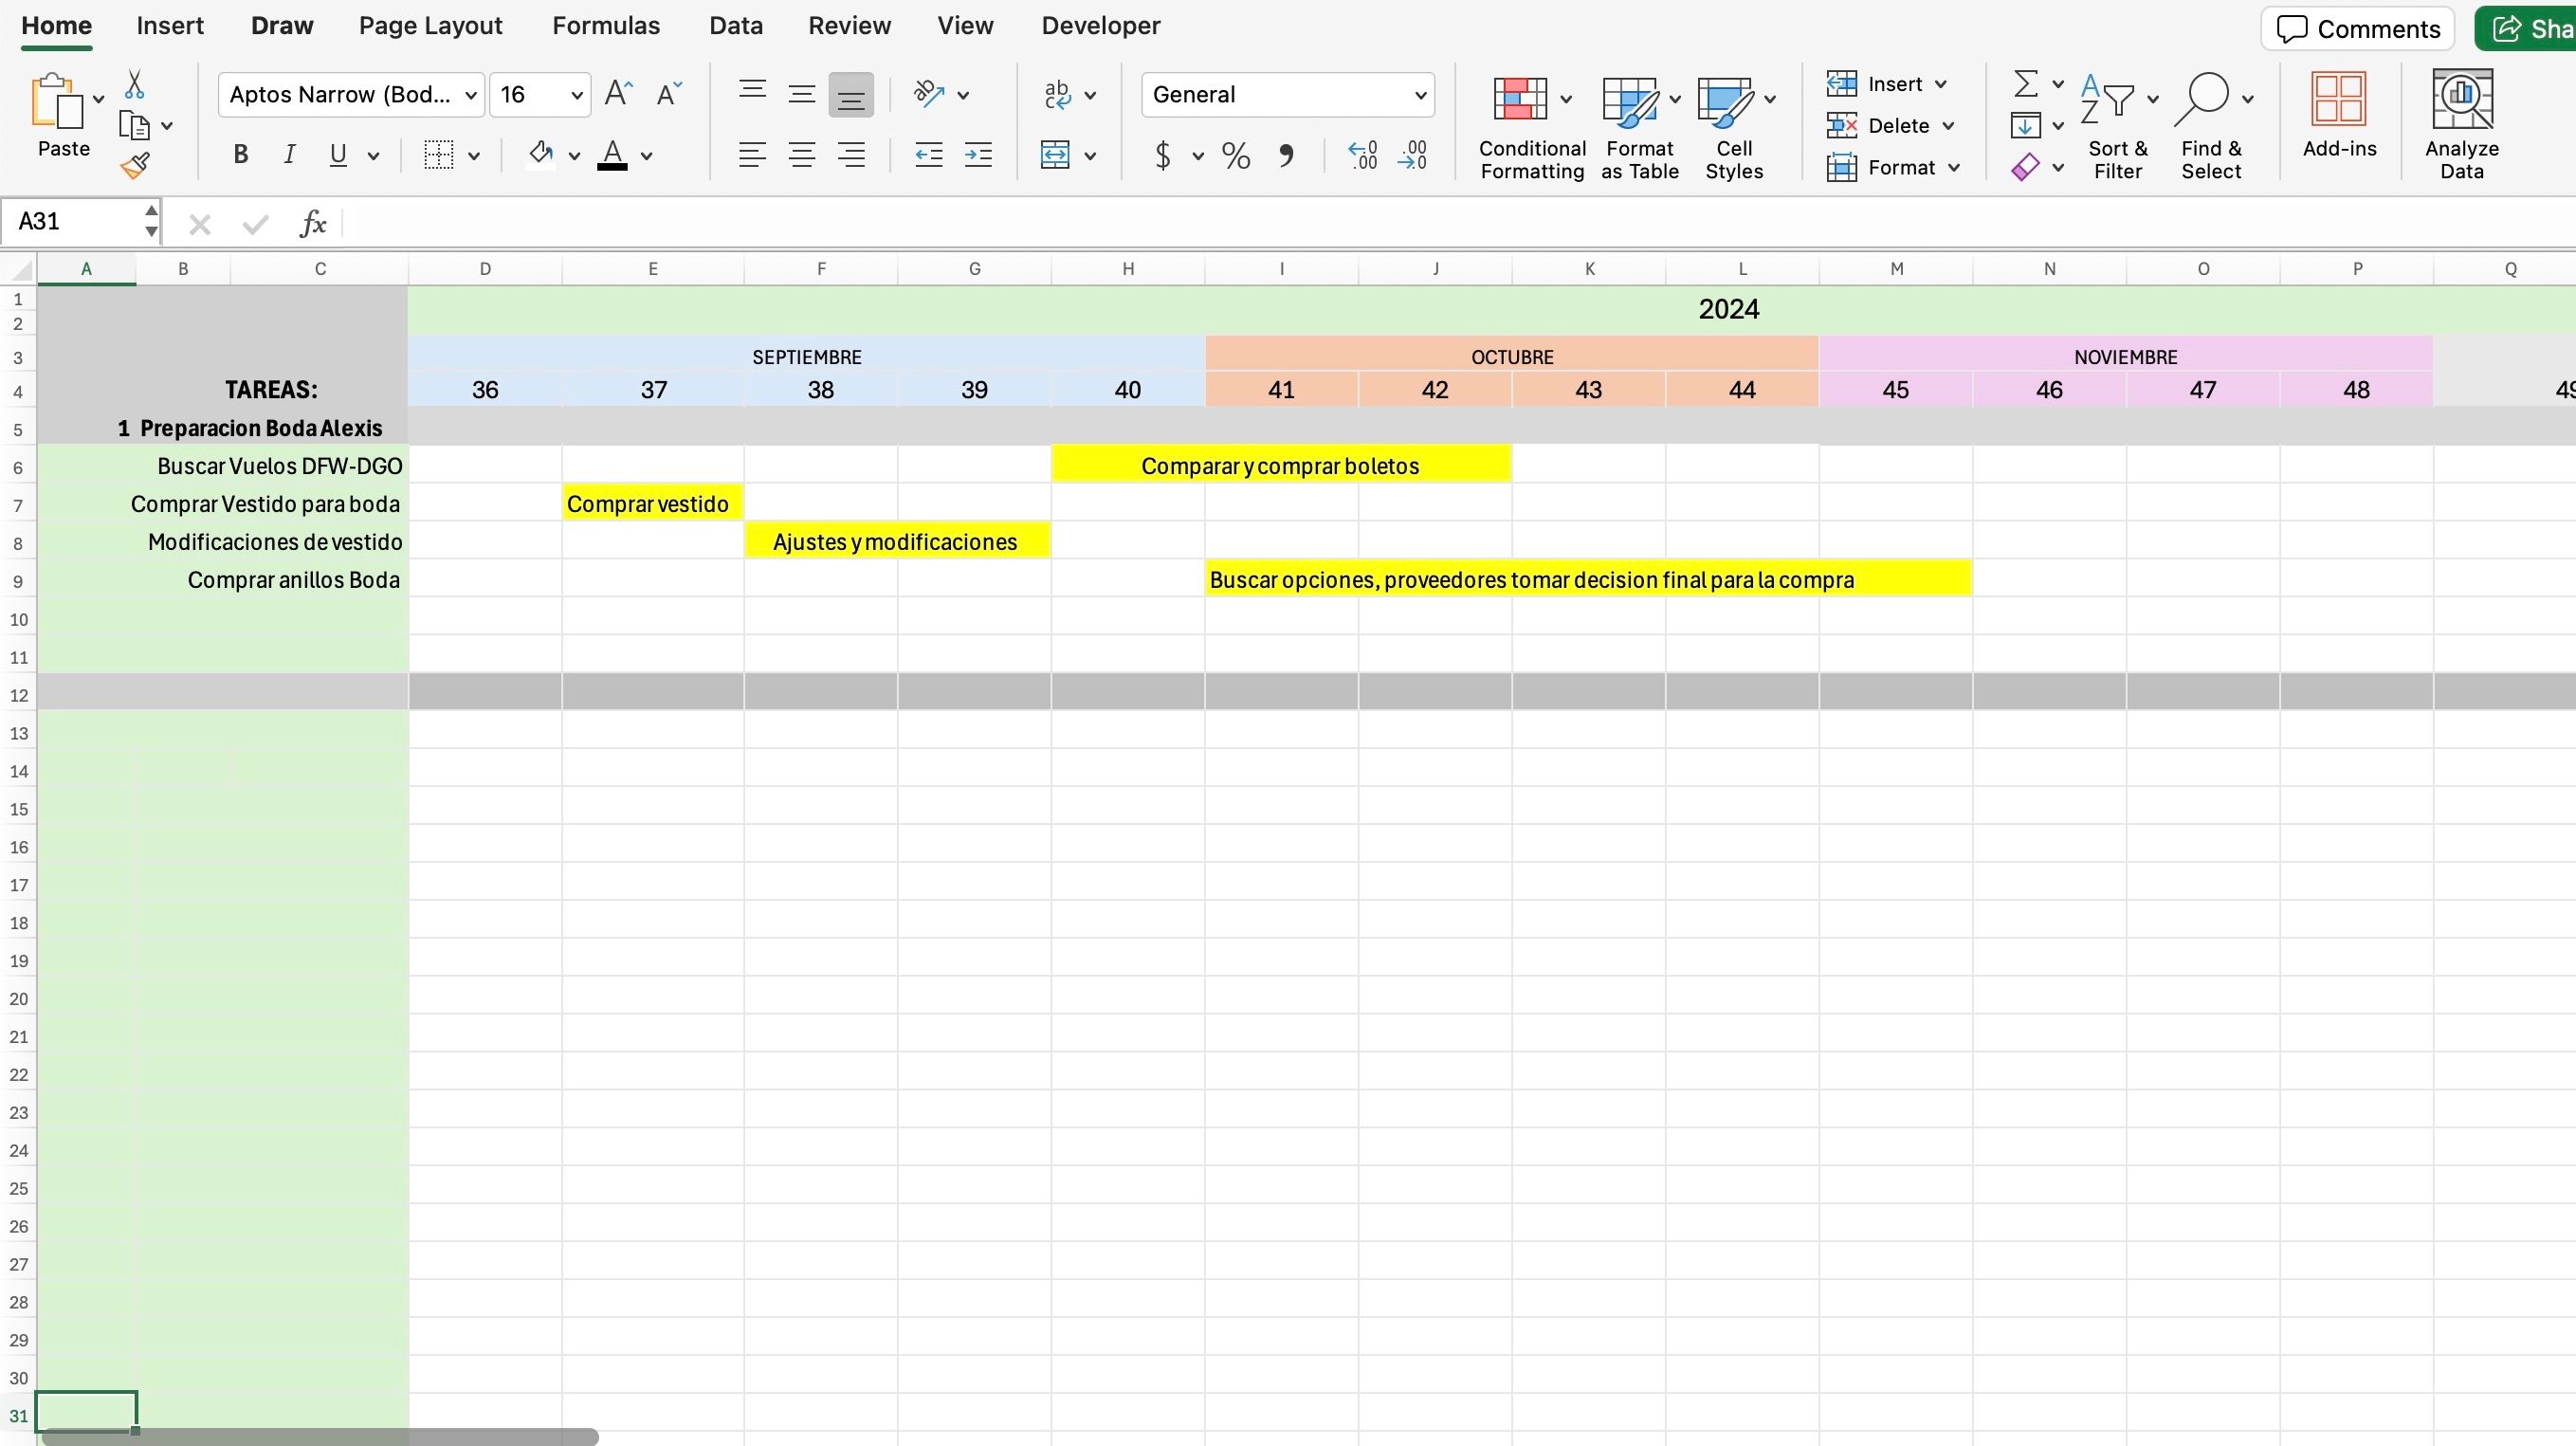Expand the Format cells dropdown
The width and height of the screenshot is (2576, 1446).
1953,168
